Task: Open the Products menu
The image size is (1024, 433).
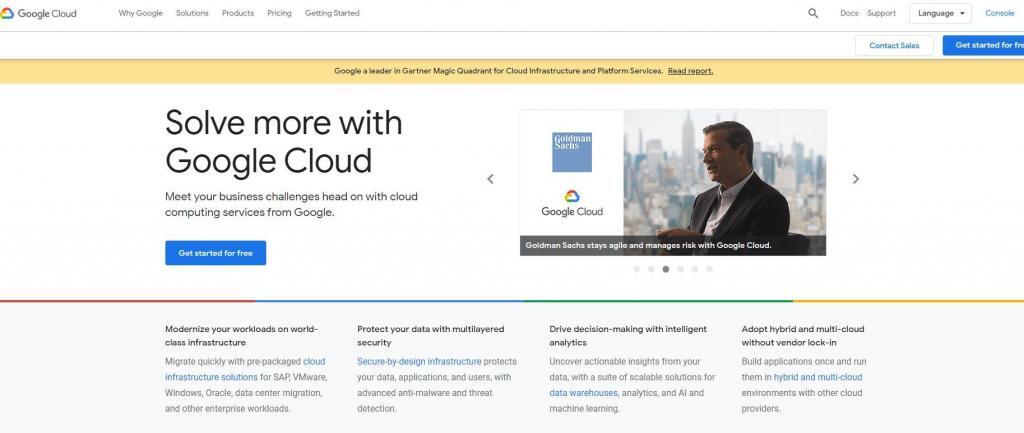Action: [x=237, y=13]
